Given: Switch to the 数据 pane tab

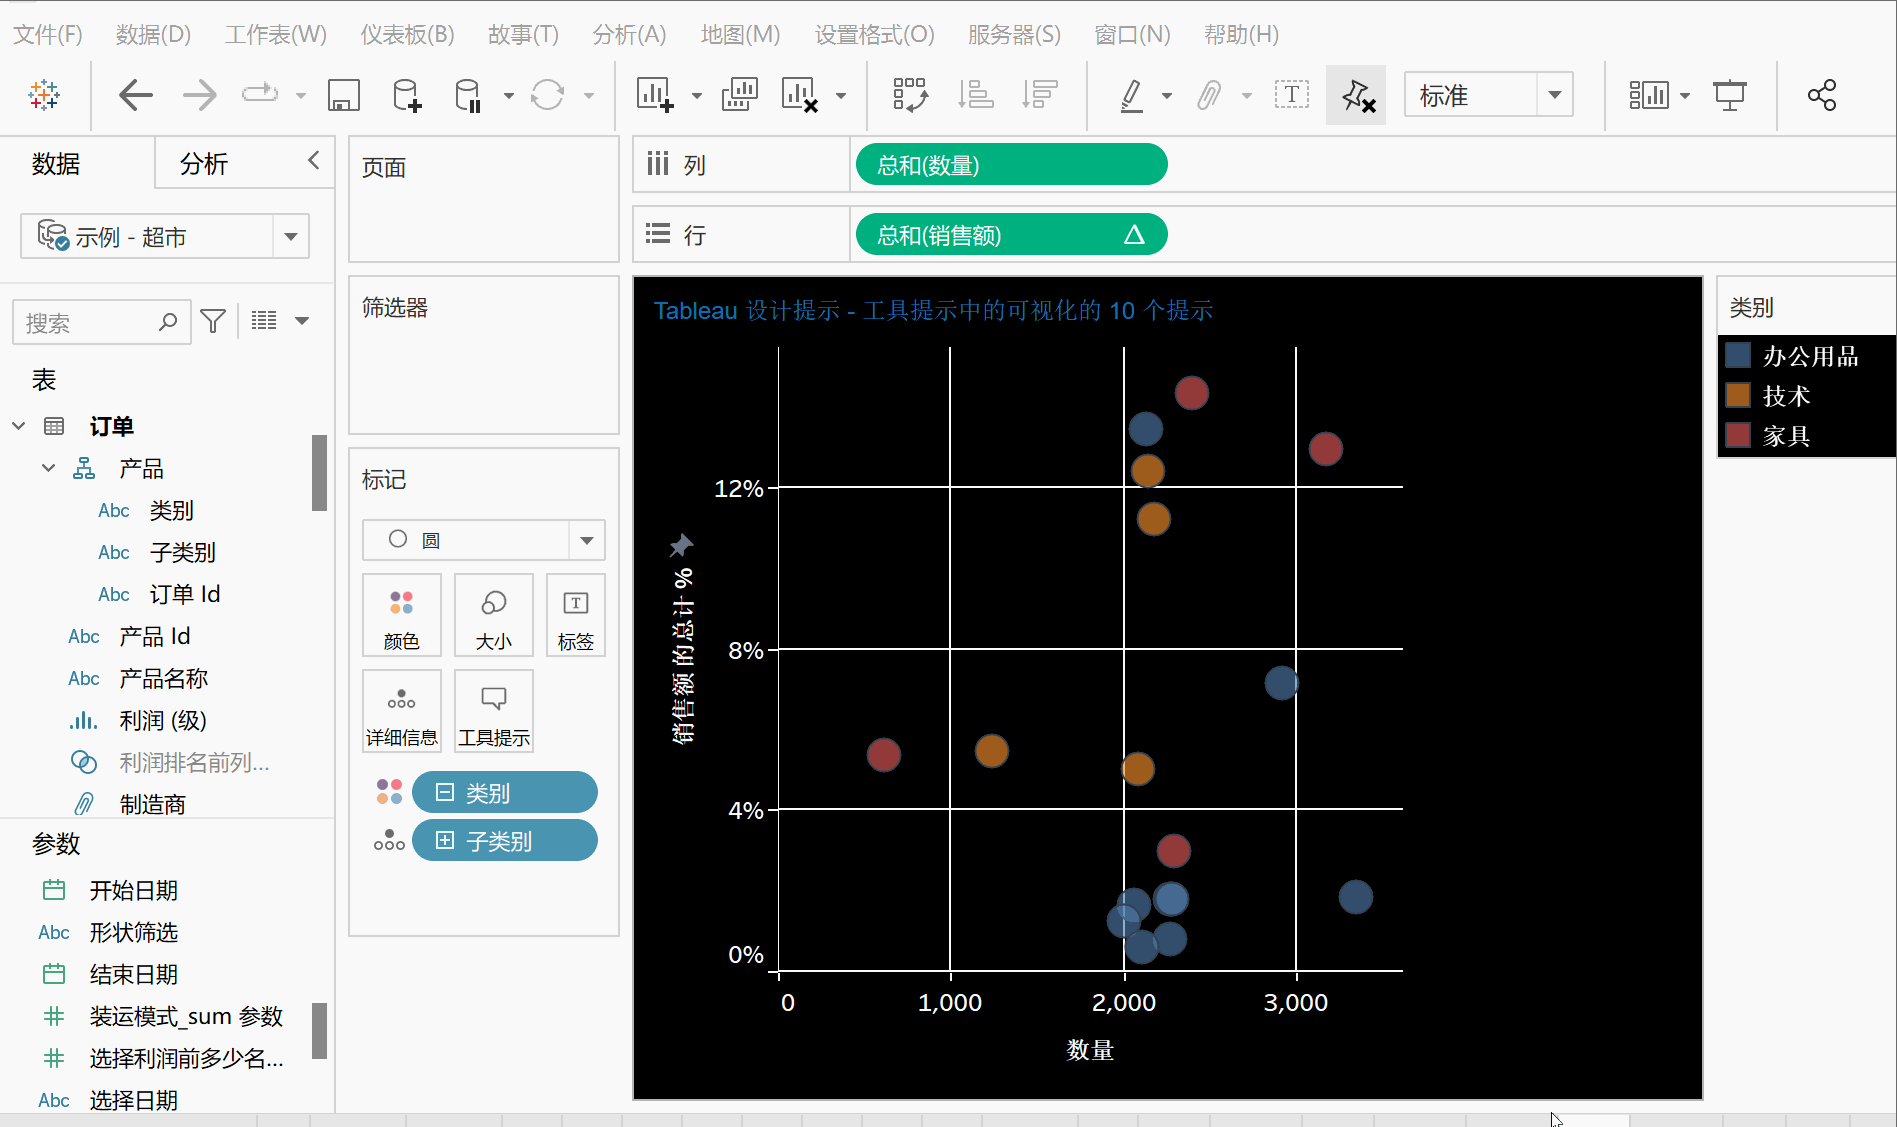Looking at the screenshot, I should tap(56, 164).
